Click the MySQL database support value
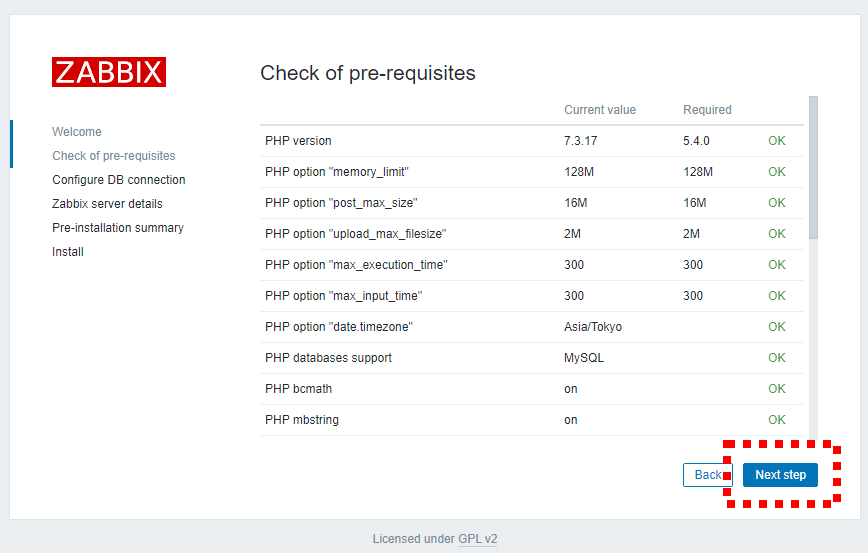 (583, 358)
